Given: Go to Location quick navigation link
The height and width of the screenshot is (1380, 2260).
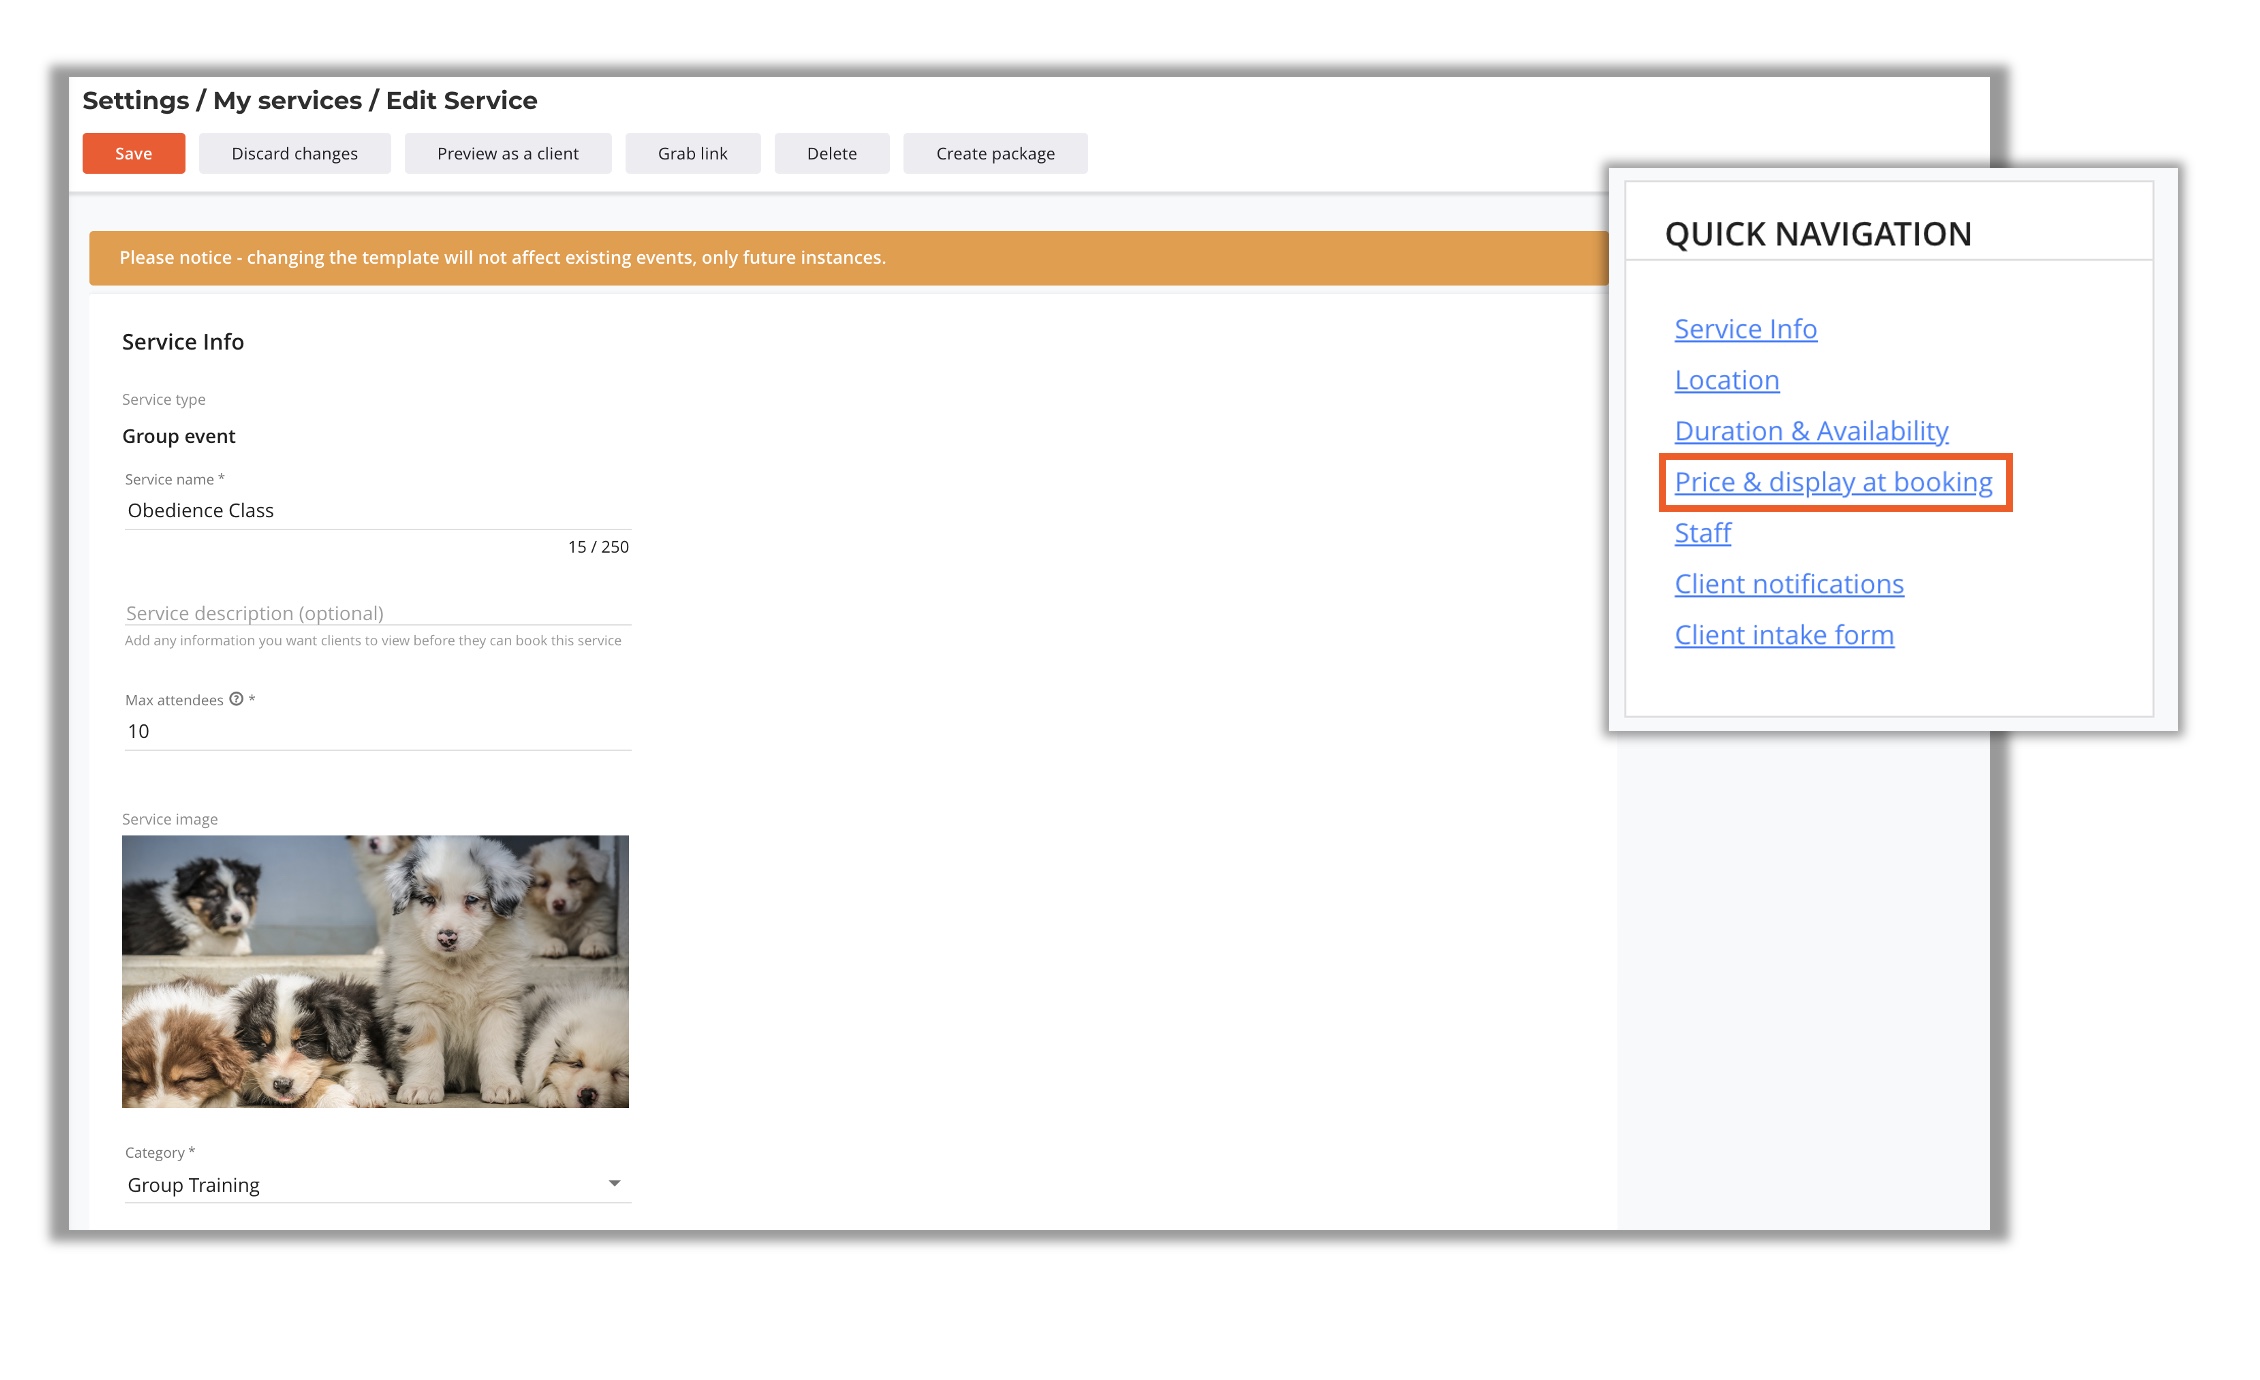Looking at the screenshot, I should pyautogui.click(x=1726, y=380).
